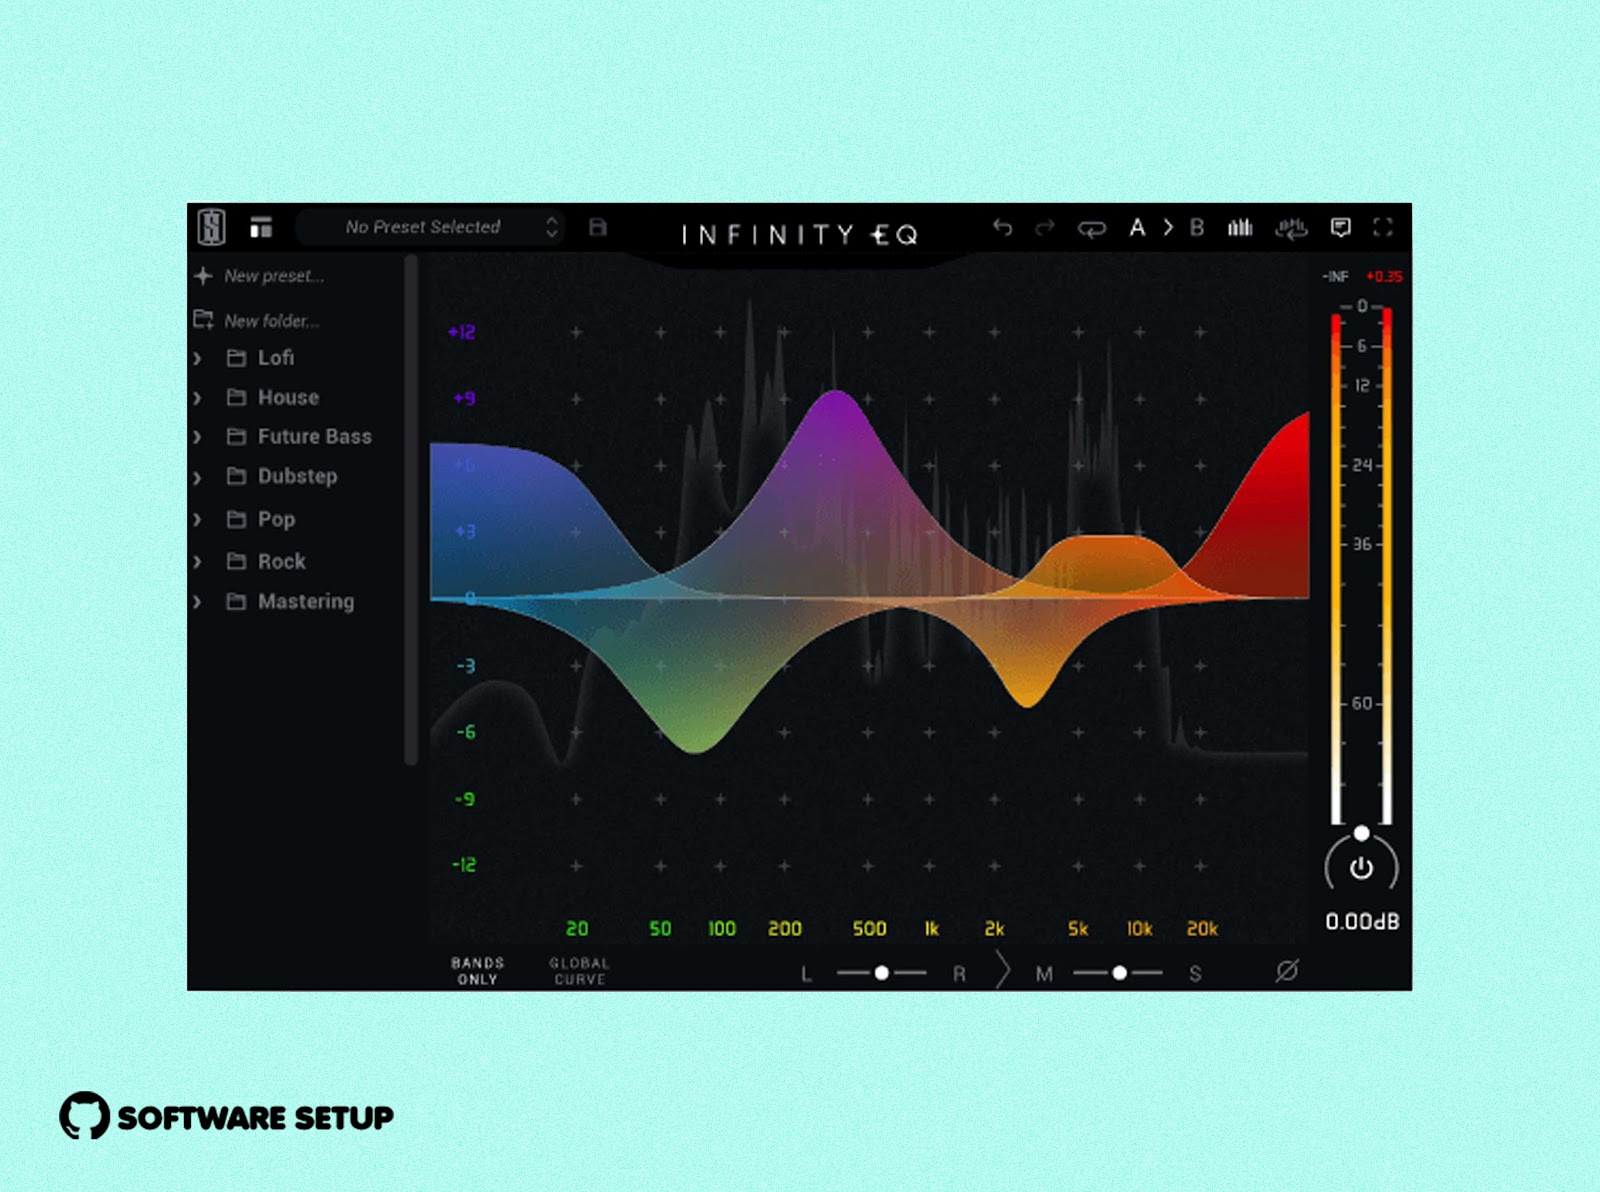Screen dimensions: 1600x1192
Task: Select the B comparison state
Action: click(1197, 228)
